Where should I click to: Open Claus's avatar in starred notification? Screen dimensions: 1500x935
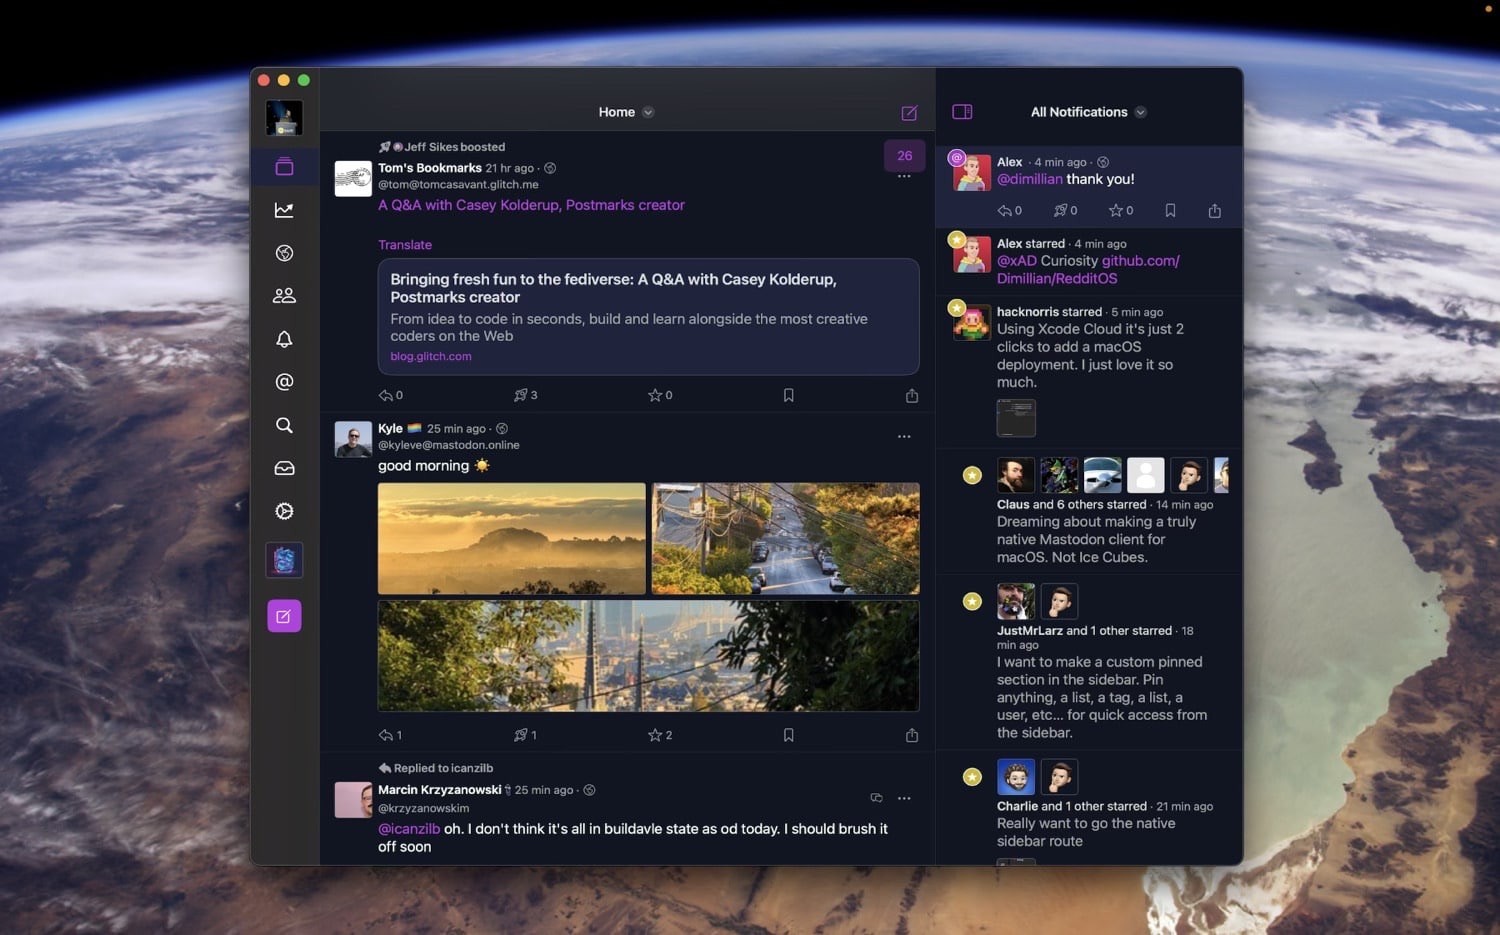tap(1016, 476)
